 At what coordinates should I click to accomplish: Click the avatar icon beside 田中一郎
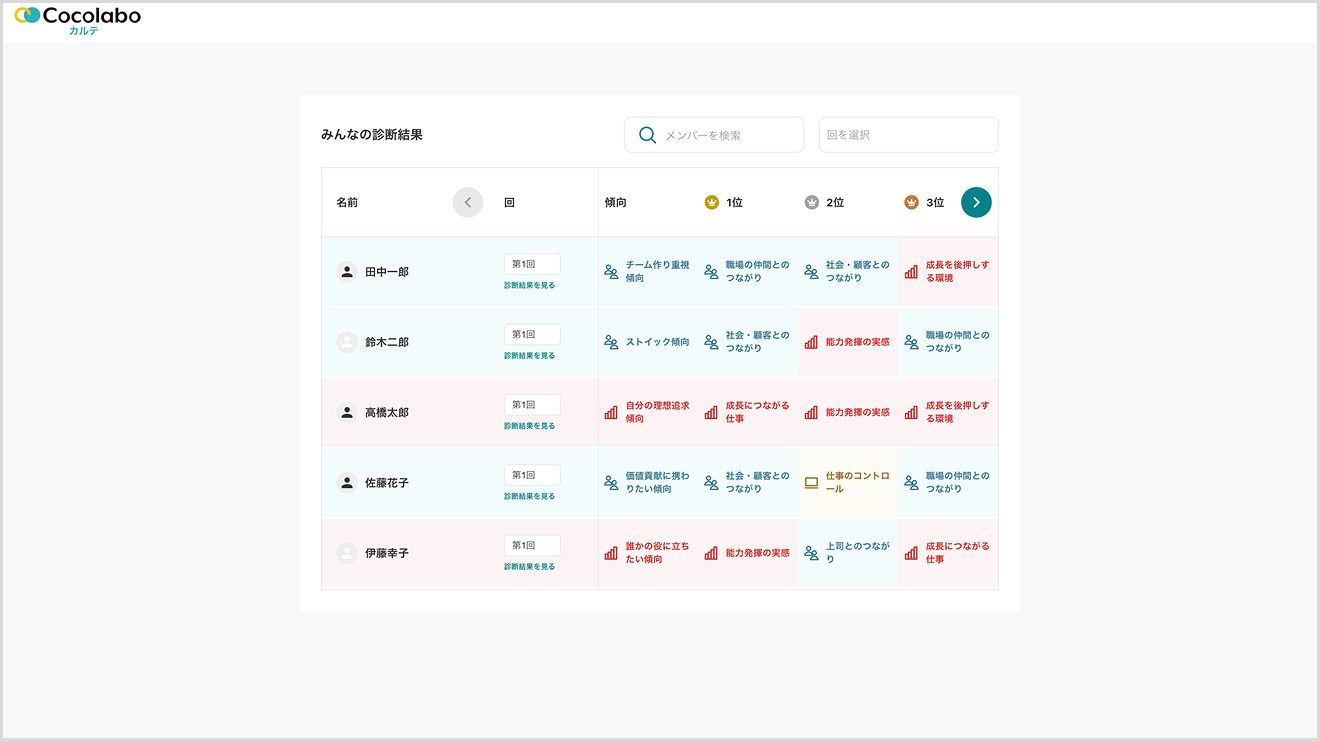tap(346, 271)
